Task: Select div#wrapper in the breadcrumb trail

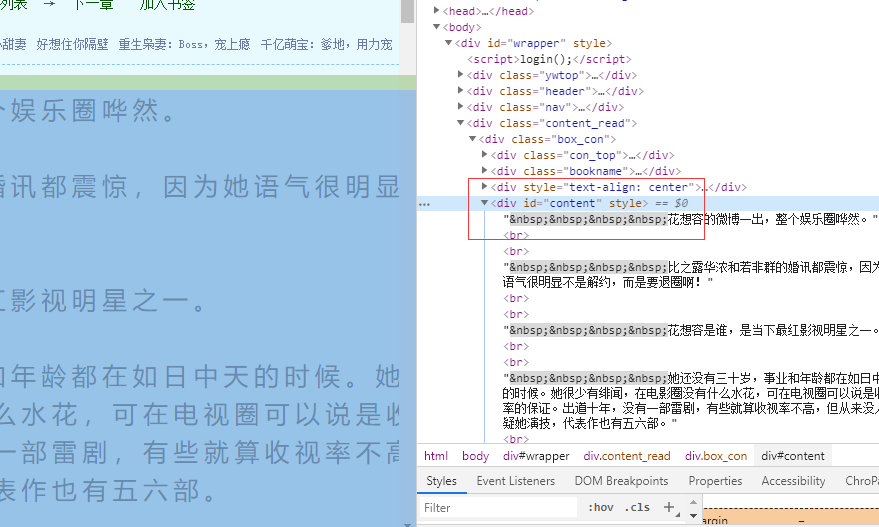Action: (536, 456)
